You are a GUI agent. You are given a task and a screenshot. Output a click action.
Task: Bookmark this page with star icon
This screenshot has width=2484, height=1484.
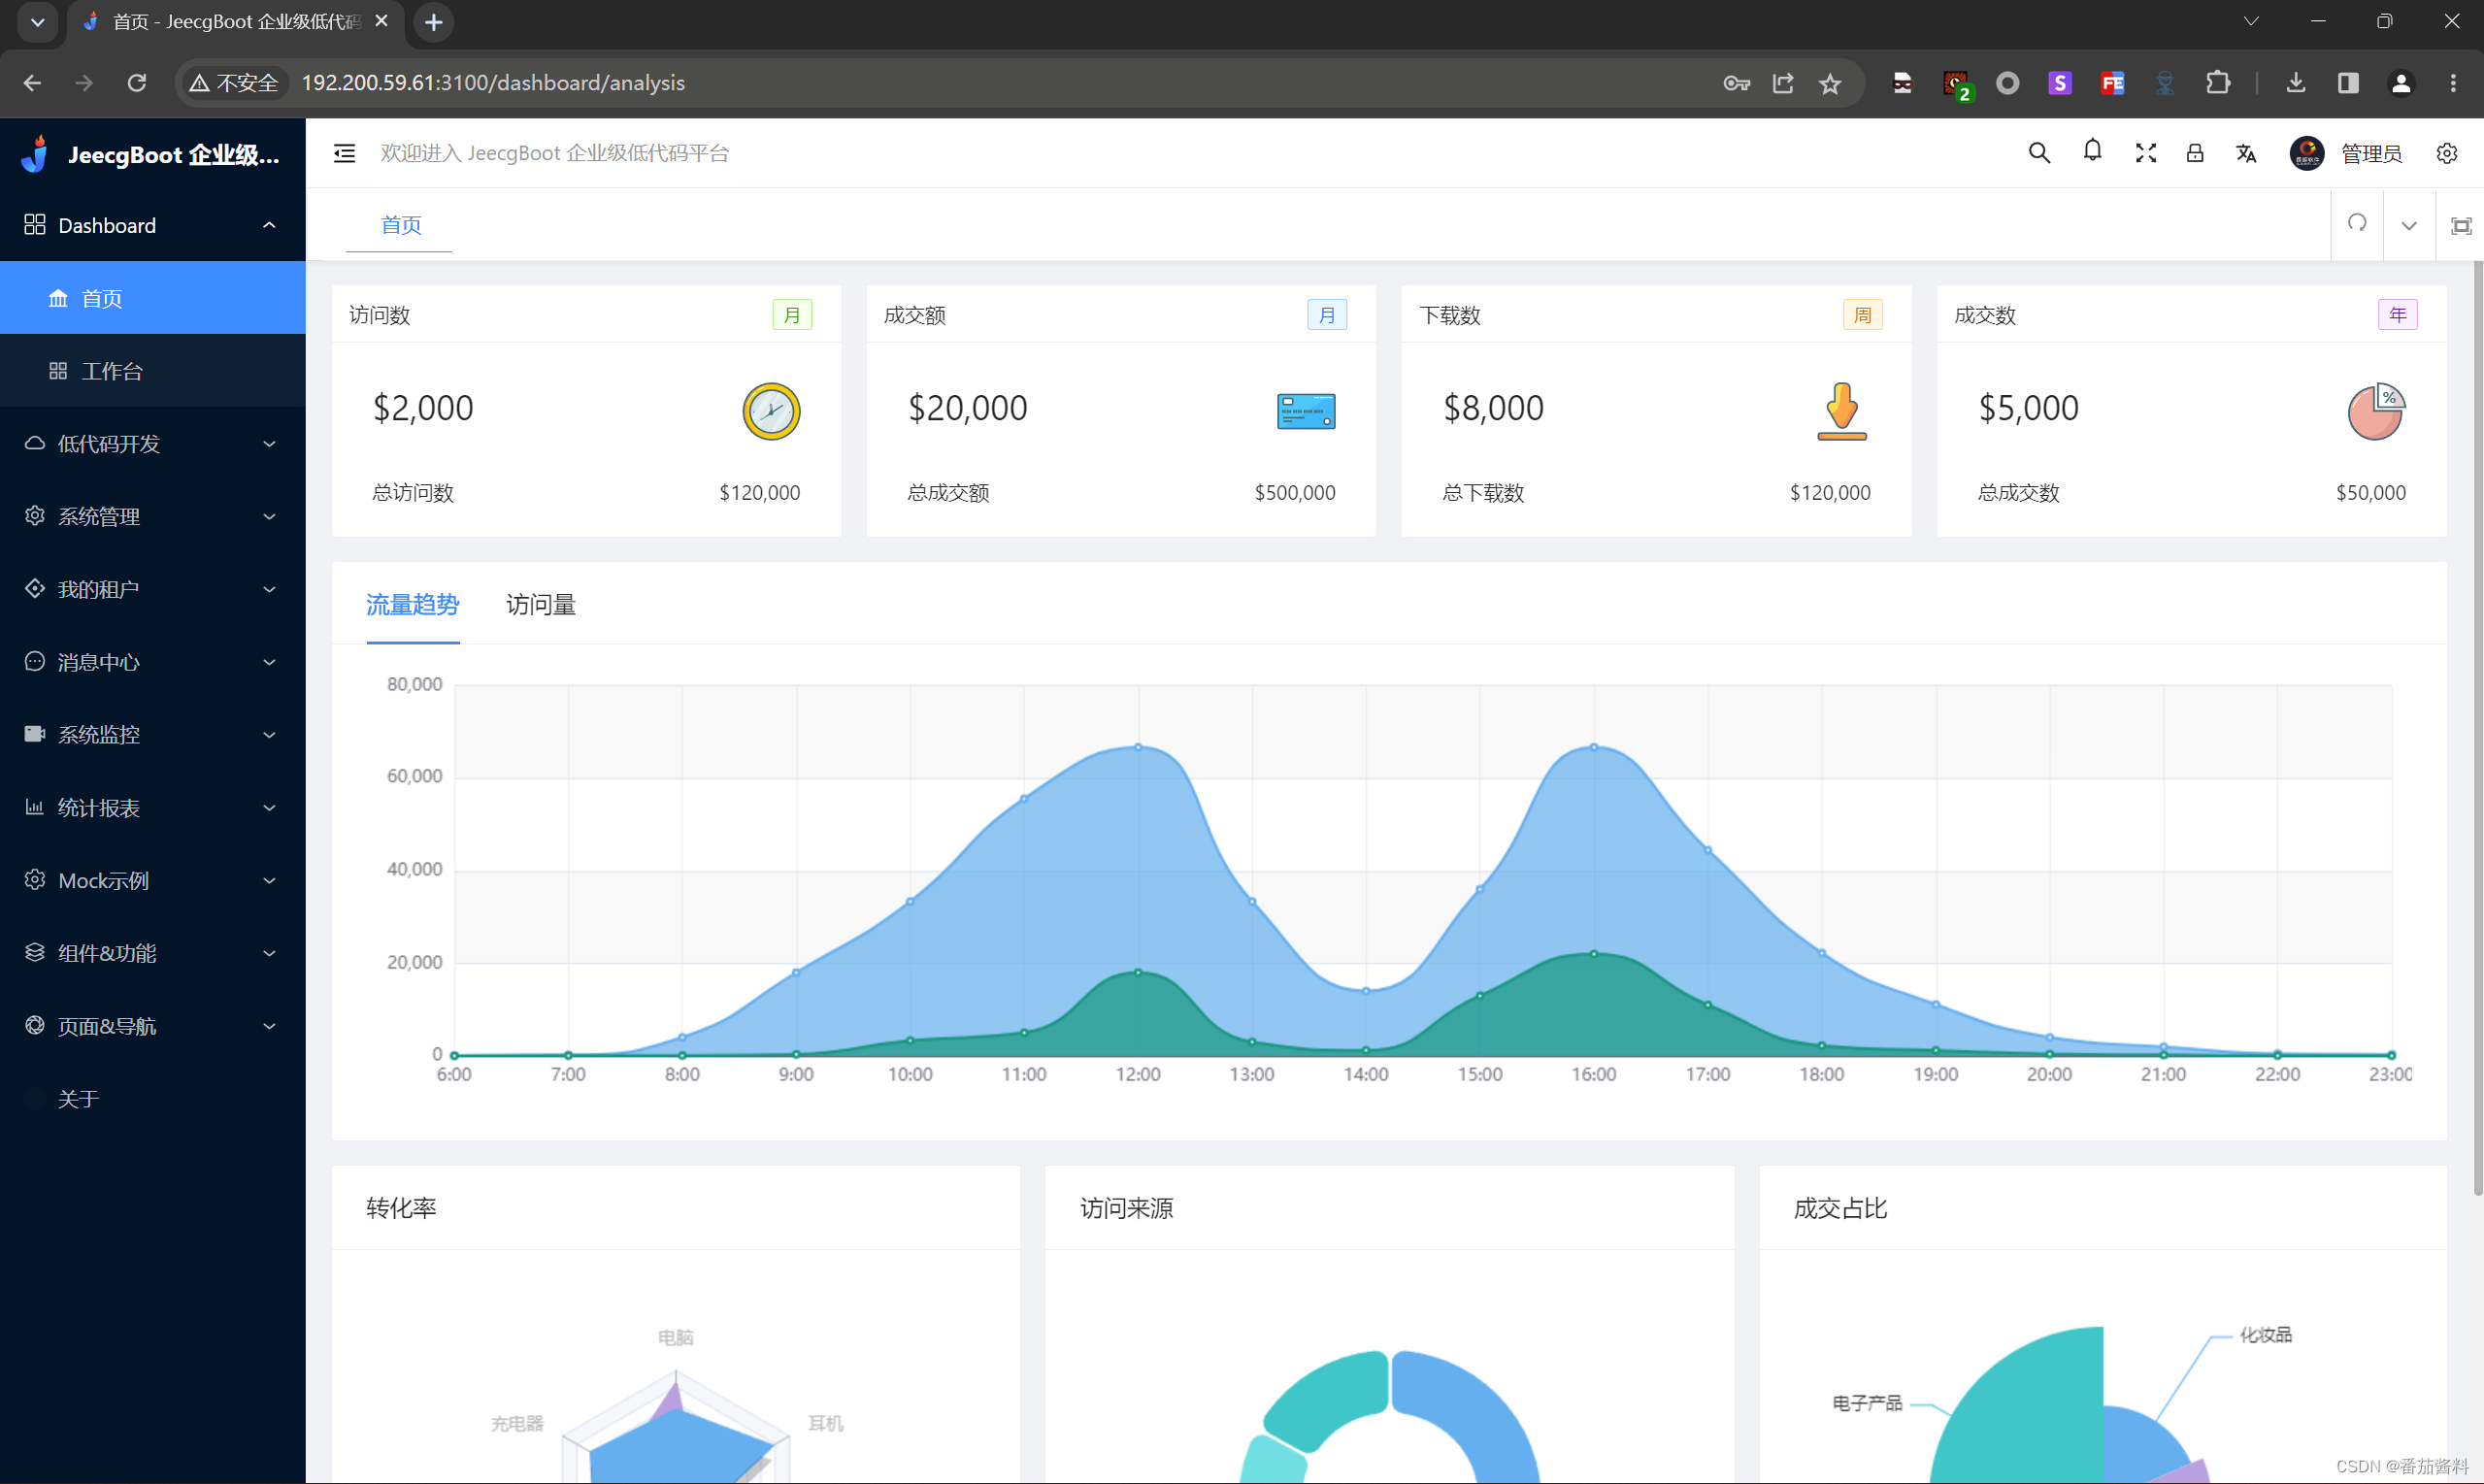click(x=1830, y=83)
